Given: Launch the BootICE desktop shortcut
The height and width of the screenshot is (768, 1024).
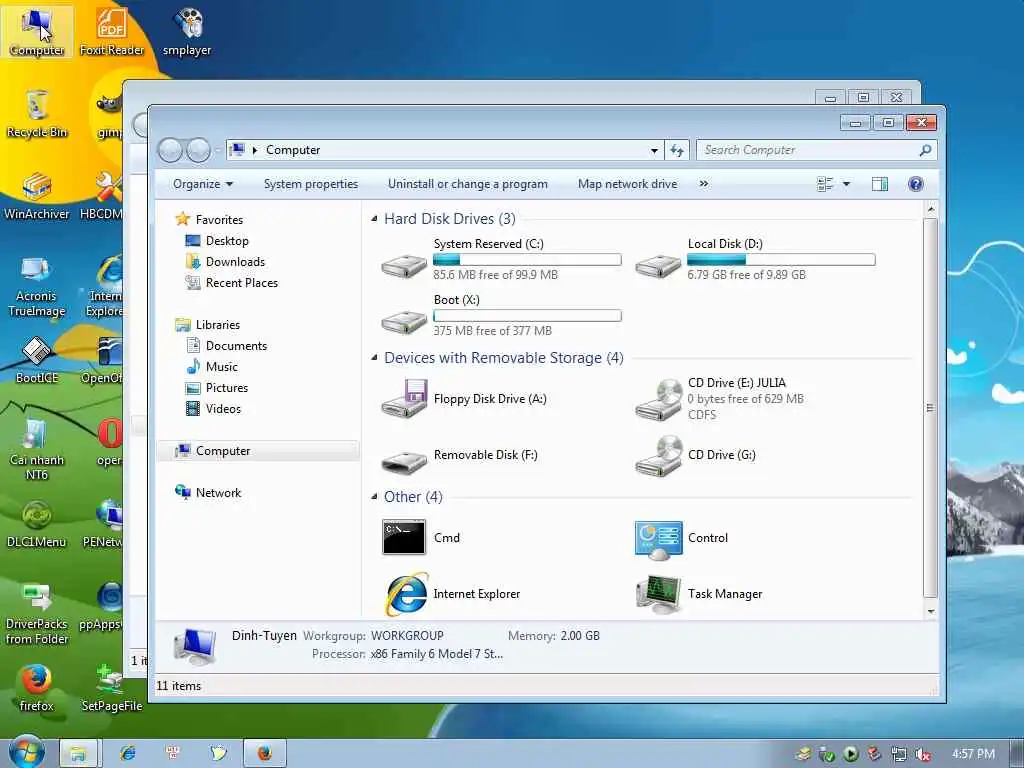Looking at the screenshot, I should (x=37, y=360).
